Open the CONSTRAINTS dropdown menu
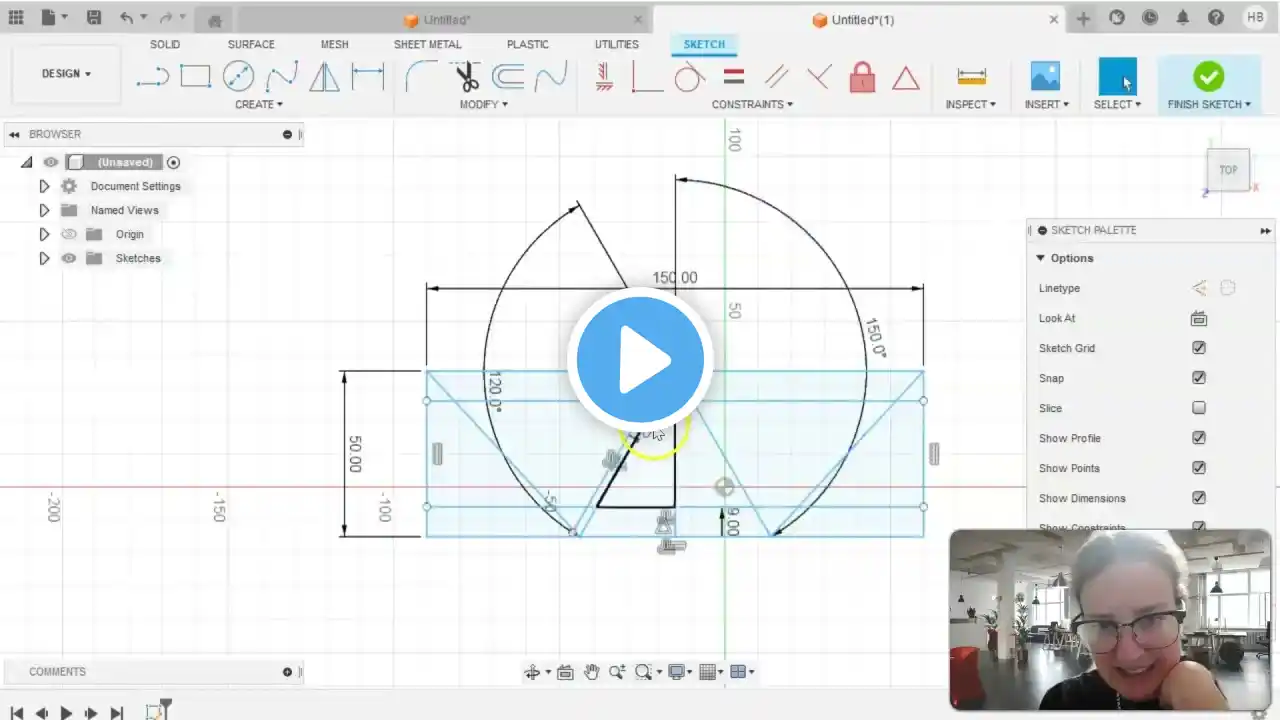 pyautogui.click(x=753, y=104)
